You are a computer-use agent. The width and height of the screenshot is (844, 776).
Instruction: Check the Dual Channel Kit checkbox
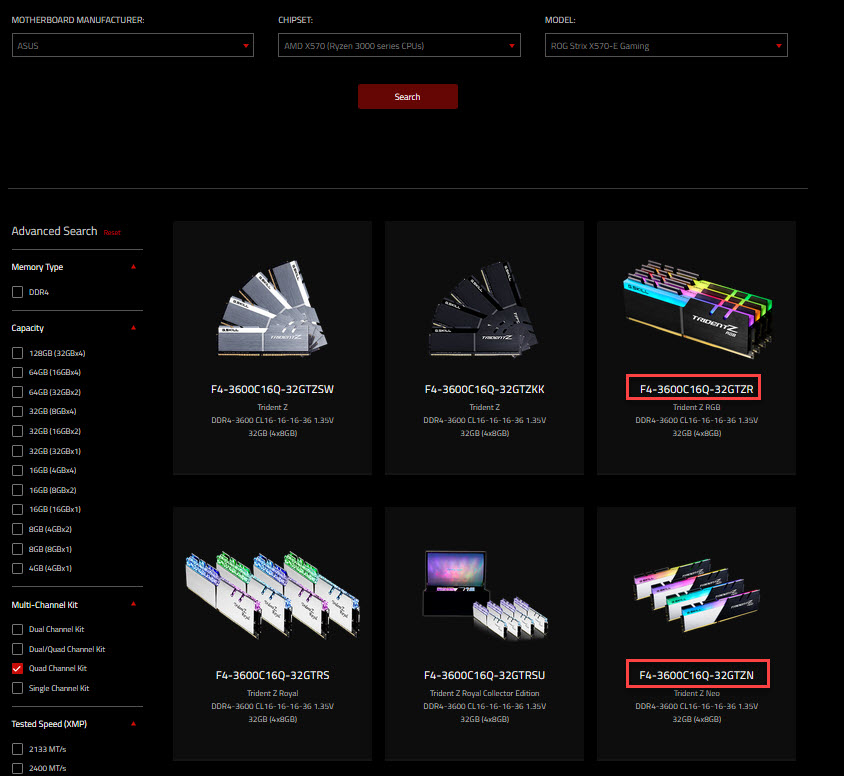pos(17,629)
